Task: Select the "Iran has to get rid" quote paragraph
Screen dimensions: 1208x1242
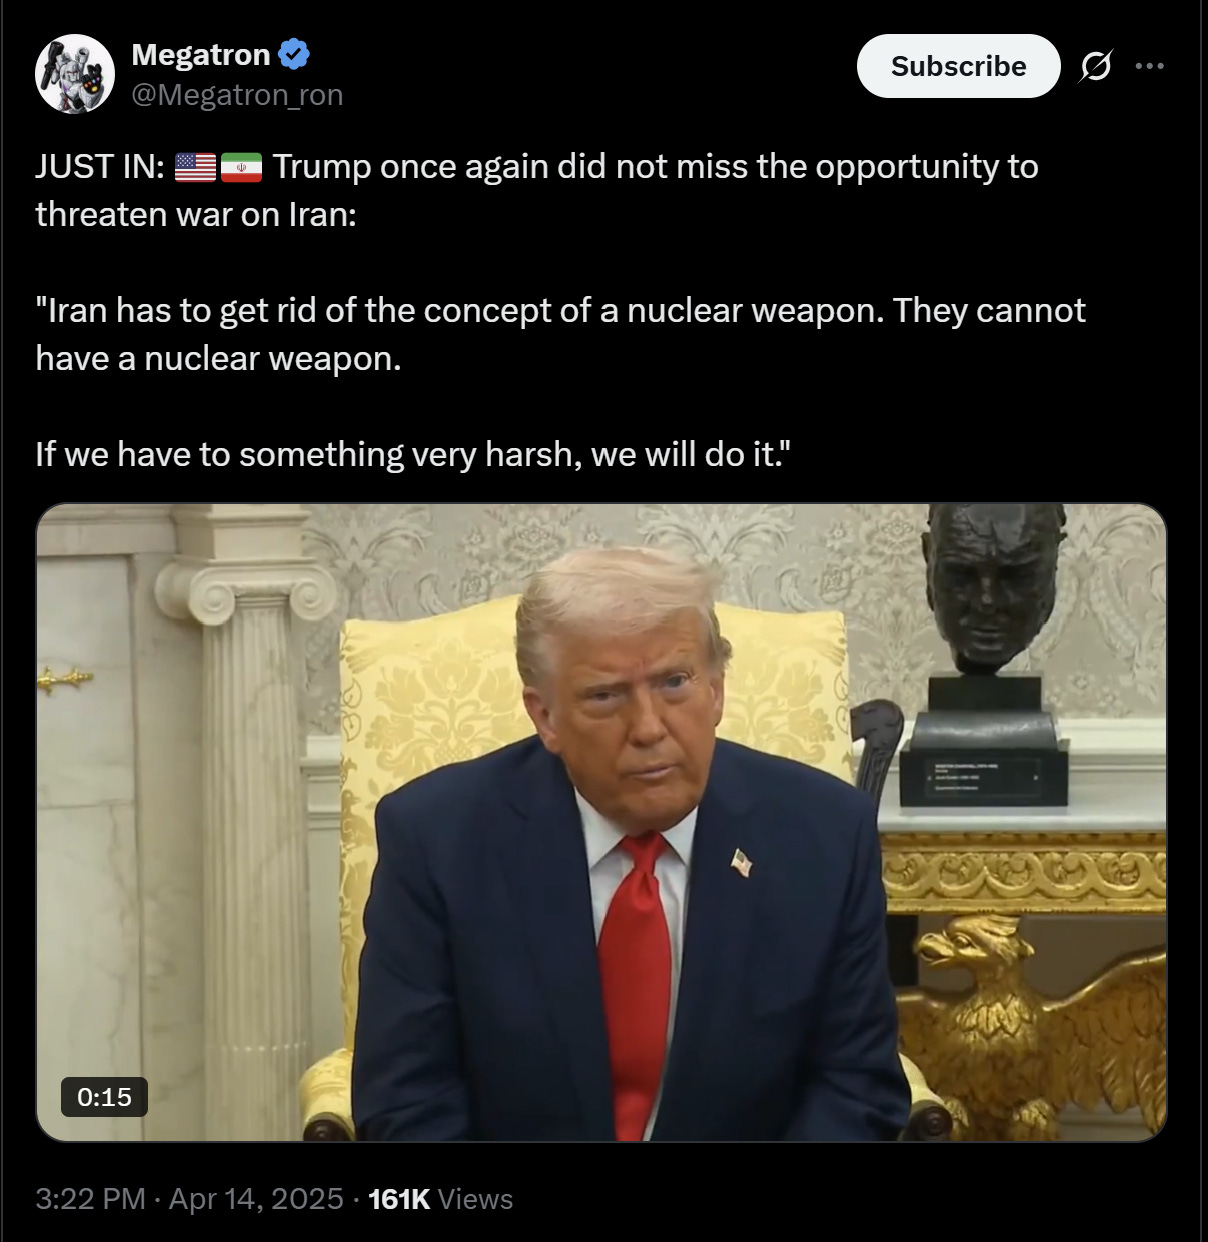Action: coord(560,334)
